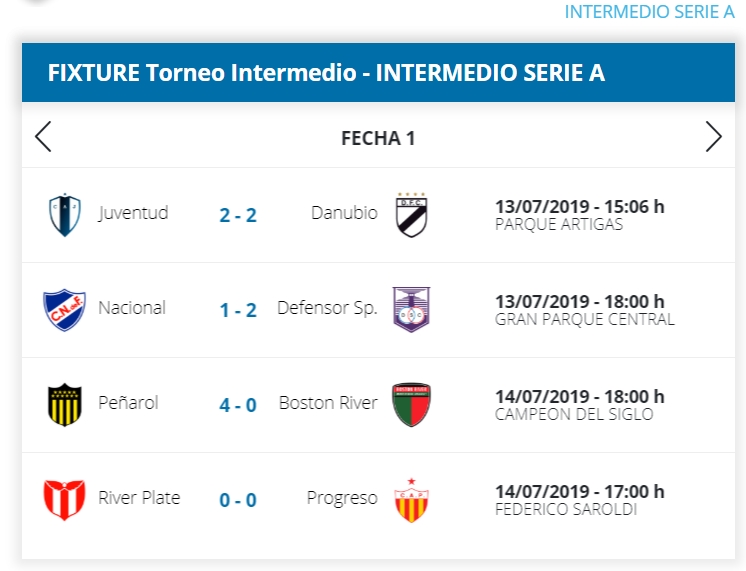Click the Progreso team crest
The width and height of the screenshot is (746, 571).
pos(410,499)
